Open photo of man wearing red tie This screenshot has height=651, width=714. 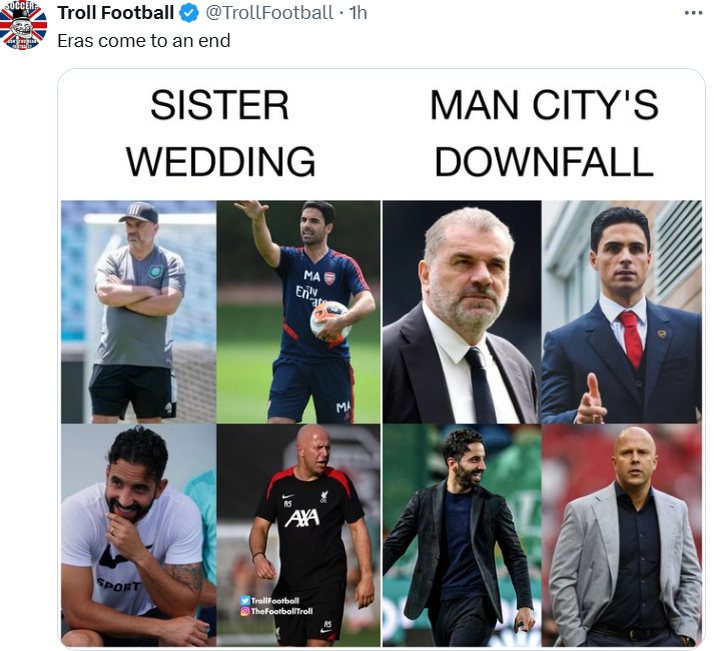pos(621,311)
